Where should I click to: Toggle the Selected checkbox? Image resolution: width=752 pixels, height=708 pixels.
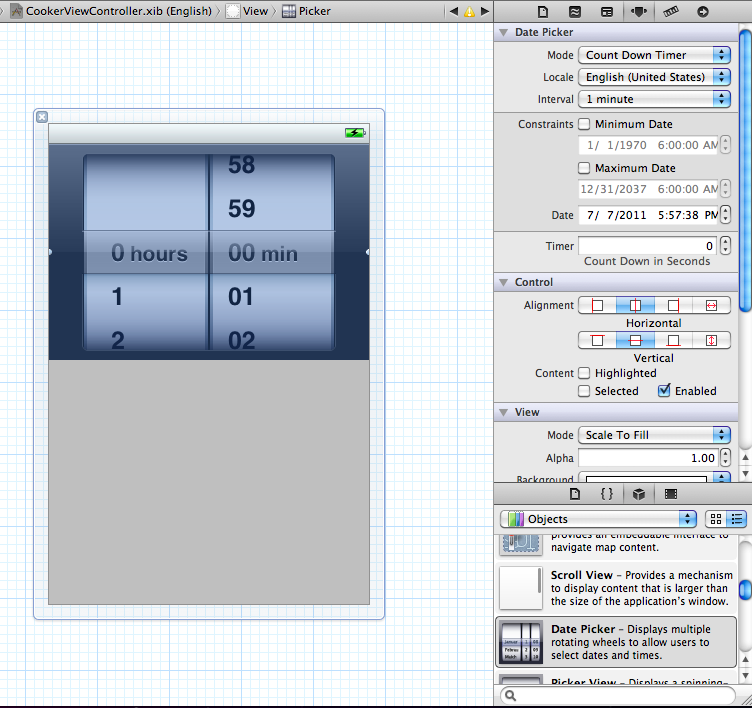[584, 391]
